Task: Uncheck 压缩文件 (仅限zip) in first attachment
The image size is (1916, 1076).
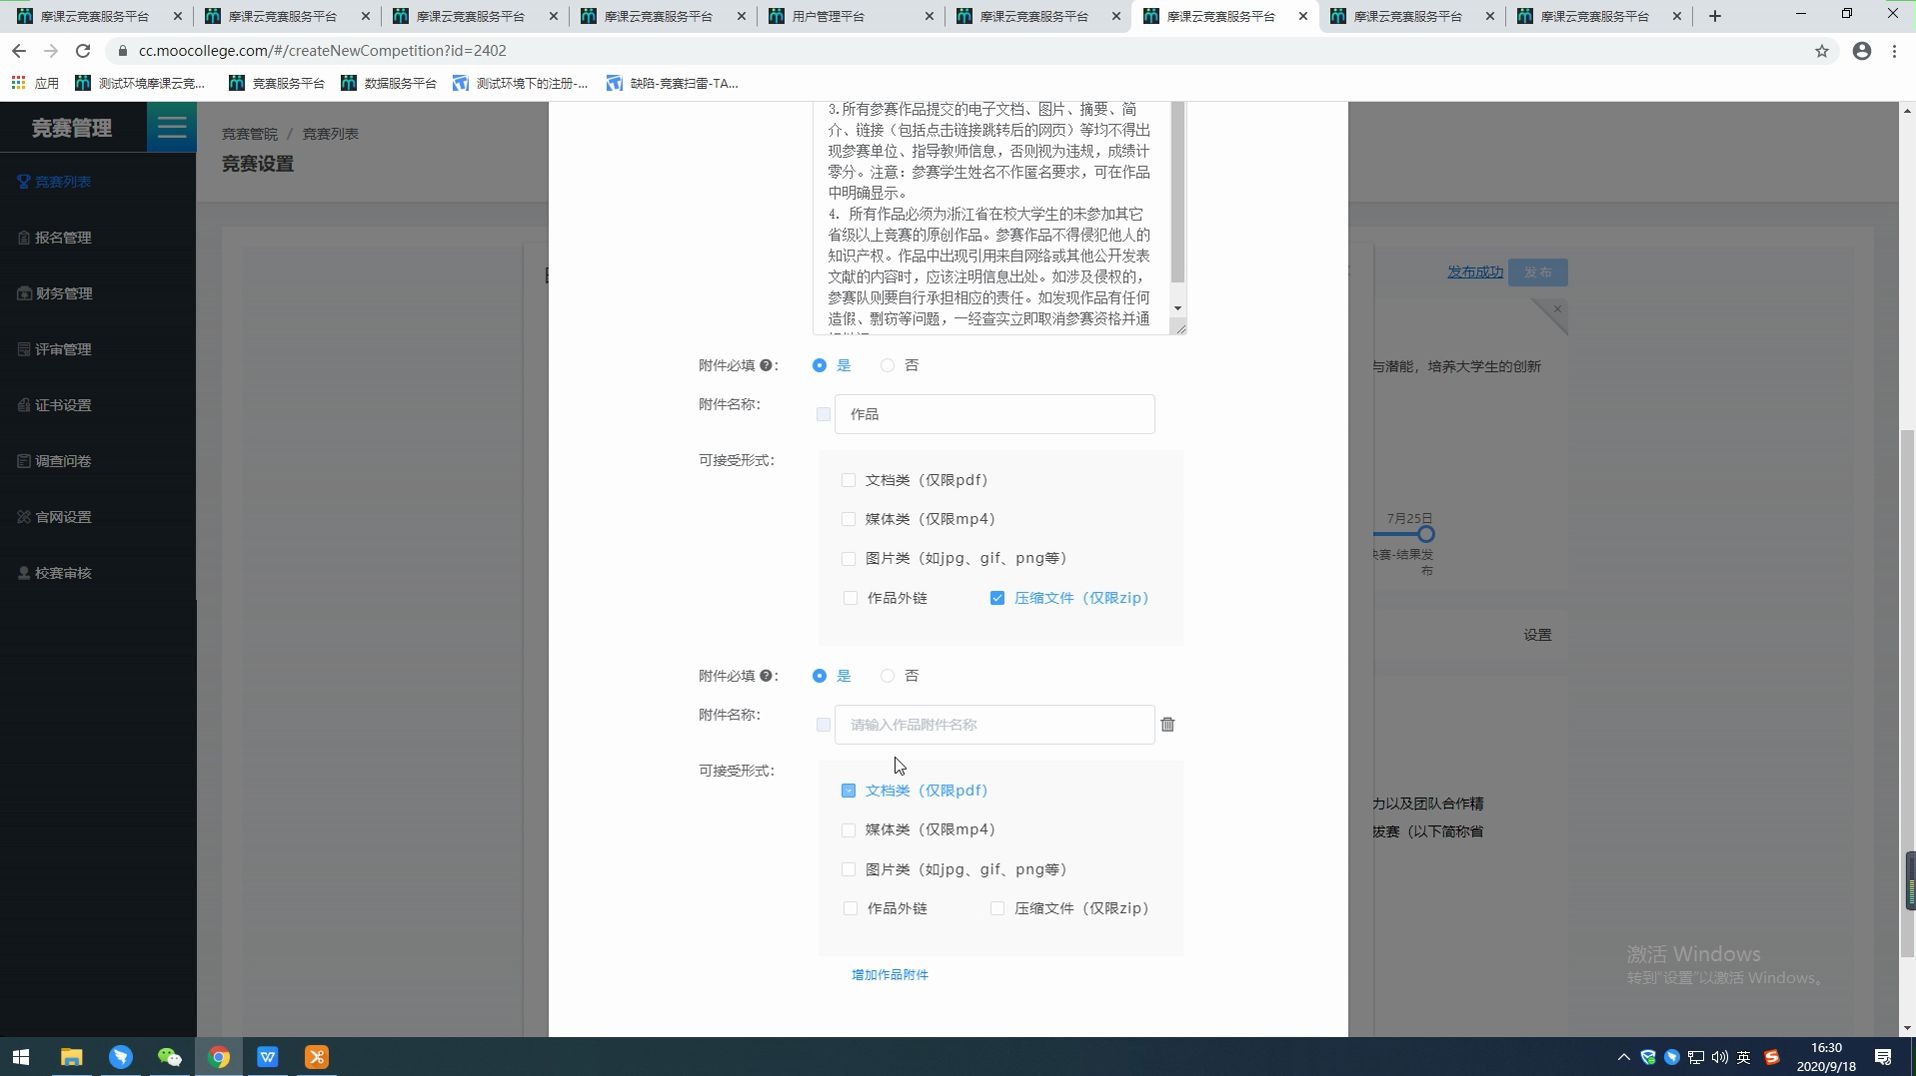Action: (x=997, y=598)
